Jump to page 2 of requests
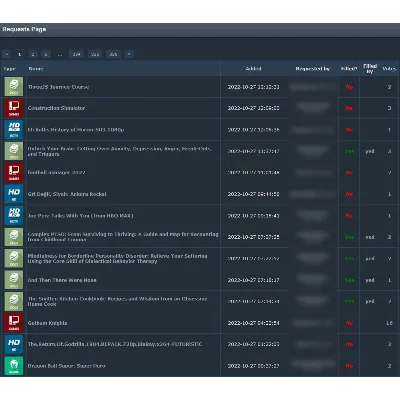The height and width of the screenshot is (400, 400). [x=33, y=54]
